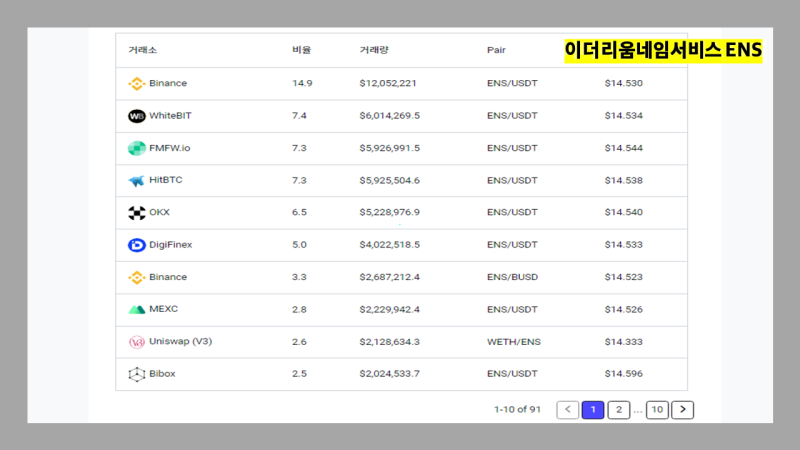
Task: Click the 14.9 ratio value
Action: (302, 83)
